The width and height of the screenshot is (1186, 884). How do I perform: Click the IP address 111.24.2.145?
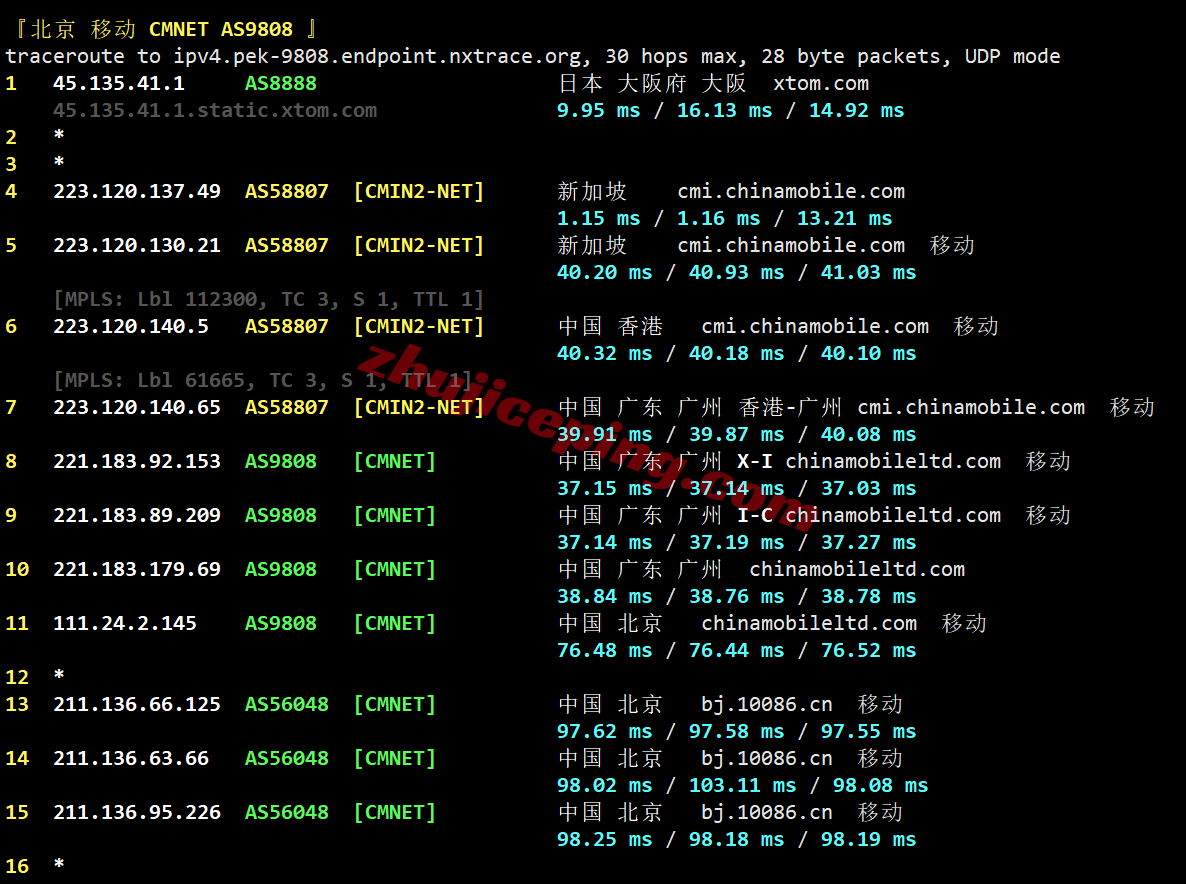point(125,624)
